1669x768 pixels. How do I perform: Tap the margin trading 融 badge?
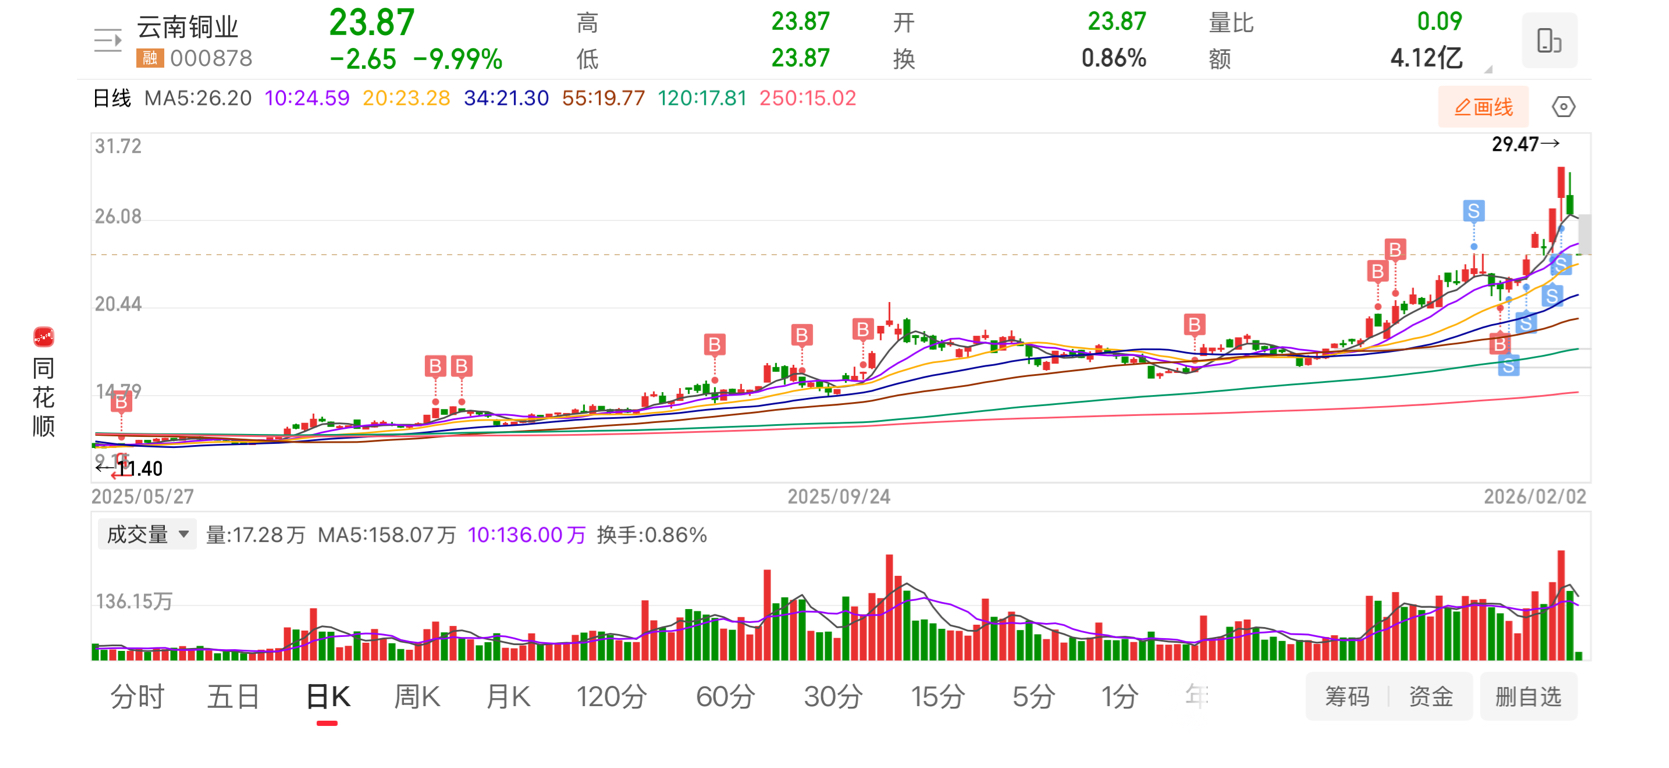(149, 58)
